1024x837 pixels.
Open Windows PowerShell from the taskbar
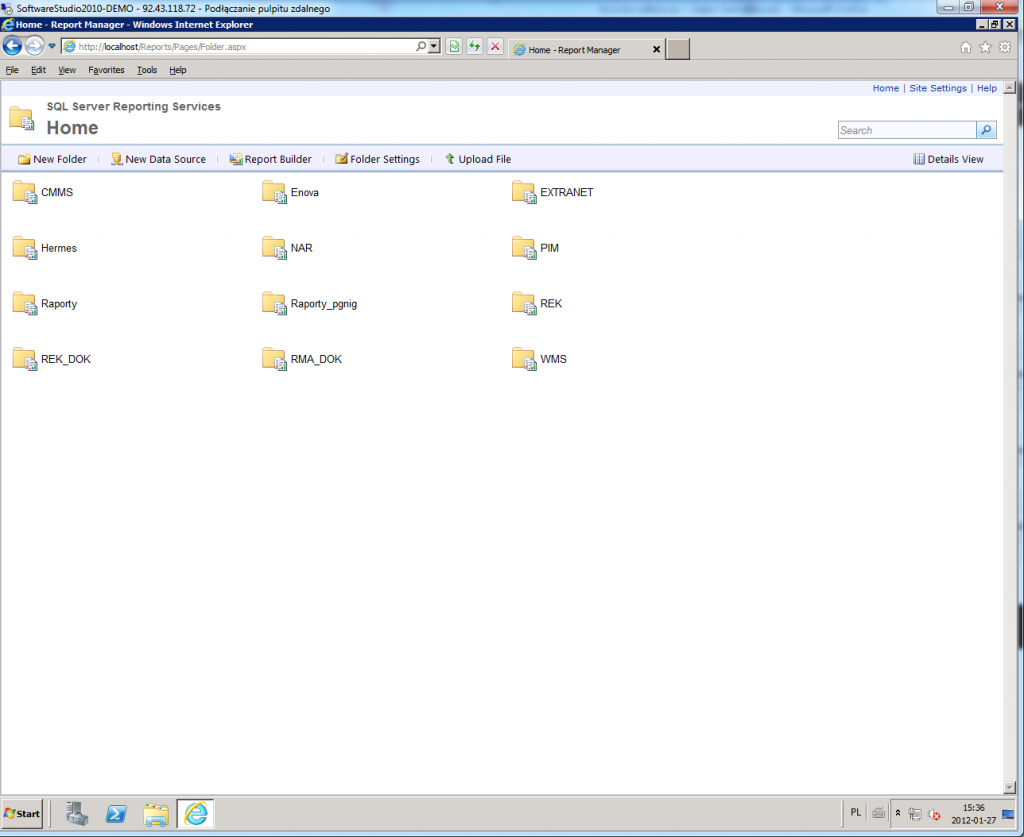click(117, 814)
